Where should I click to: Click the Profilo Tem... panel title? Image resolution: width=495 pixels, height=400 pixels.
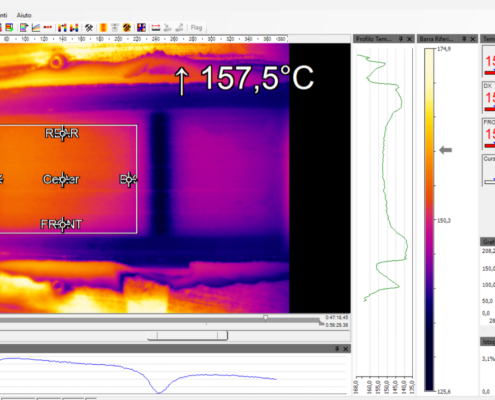(374, 39)
